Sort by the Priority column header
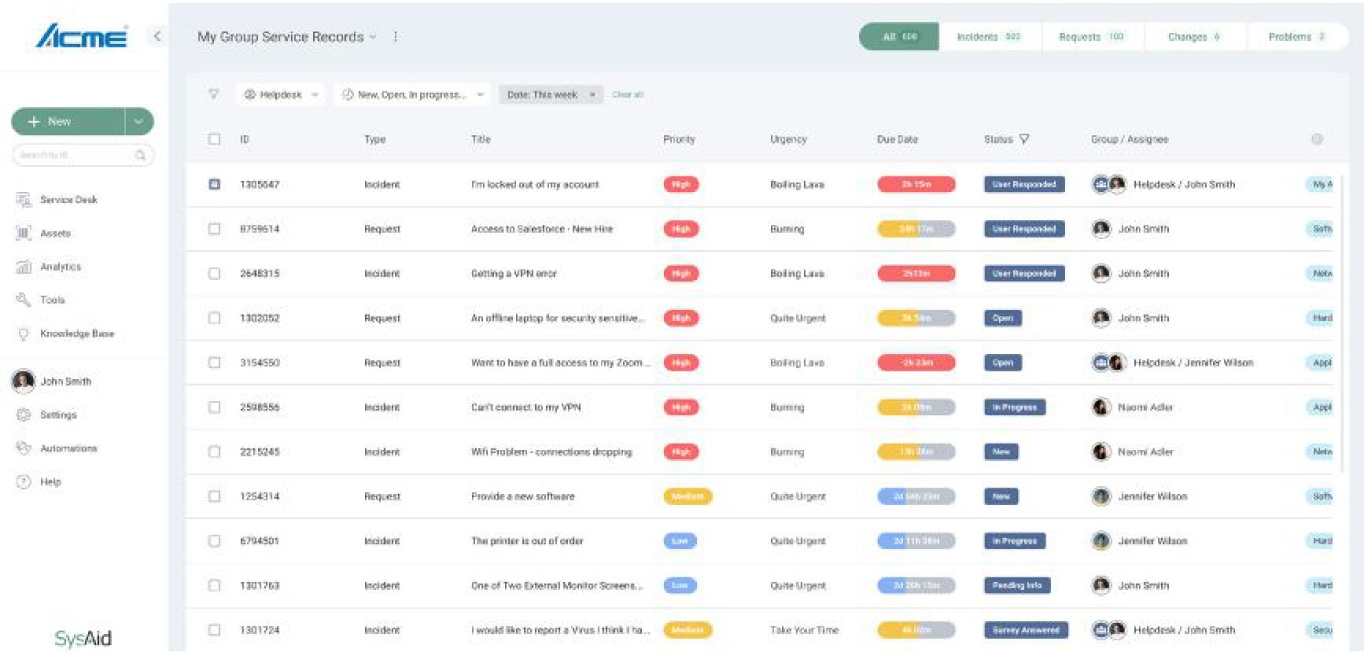1366x655 pixels. pos(679,140)
